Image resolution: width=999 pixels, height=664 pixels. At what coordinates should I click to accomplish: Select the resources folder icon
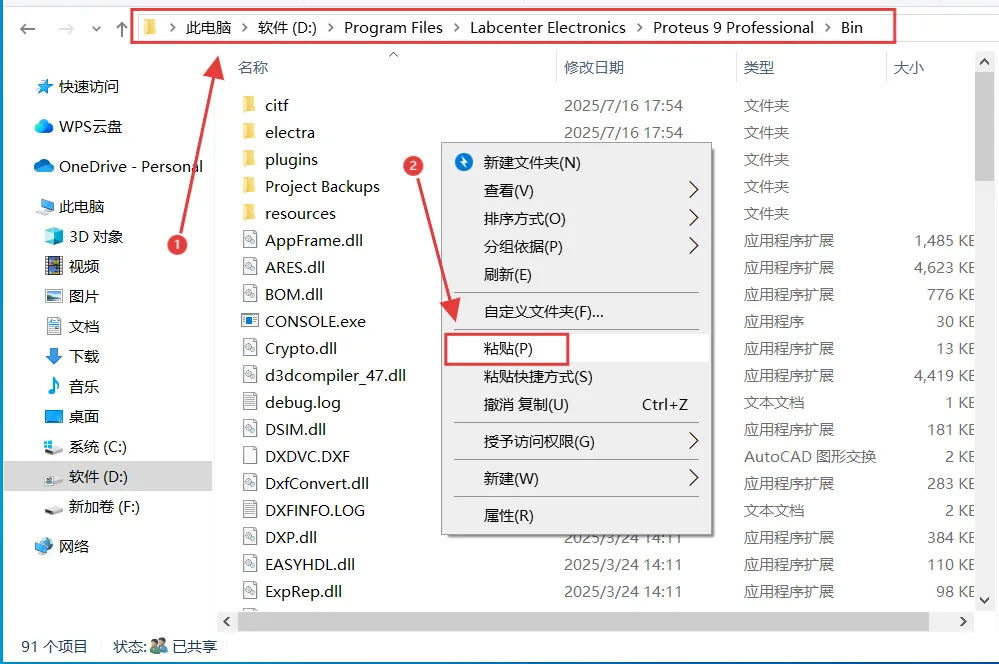pyautogui.click(x=249, y=213)
